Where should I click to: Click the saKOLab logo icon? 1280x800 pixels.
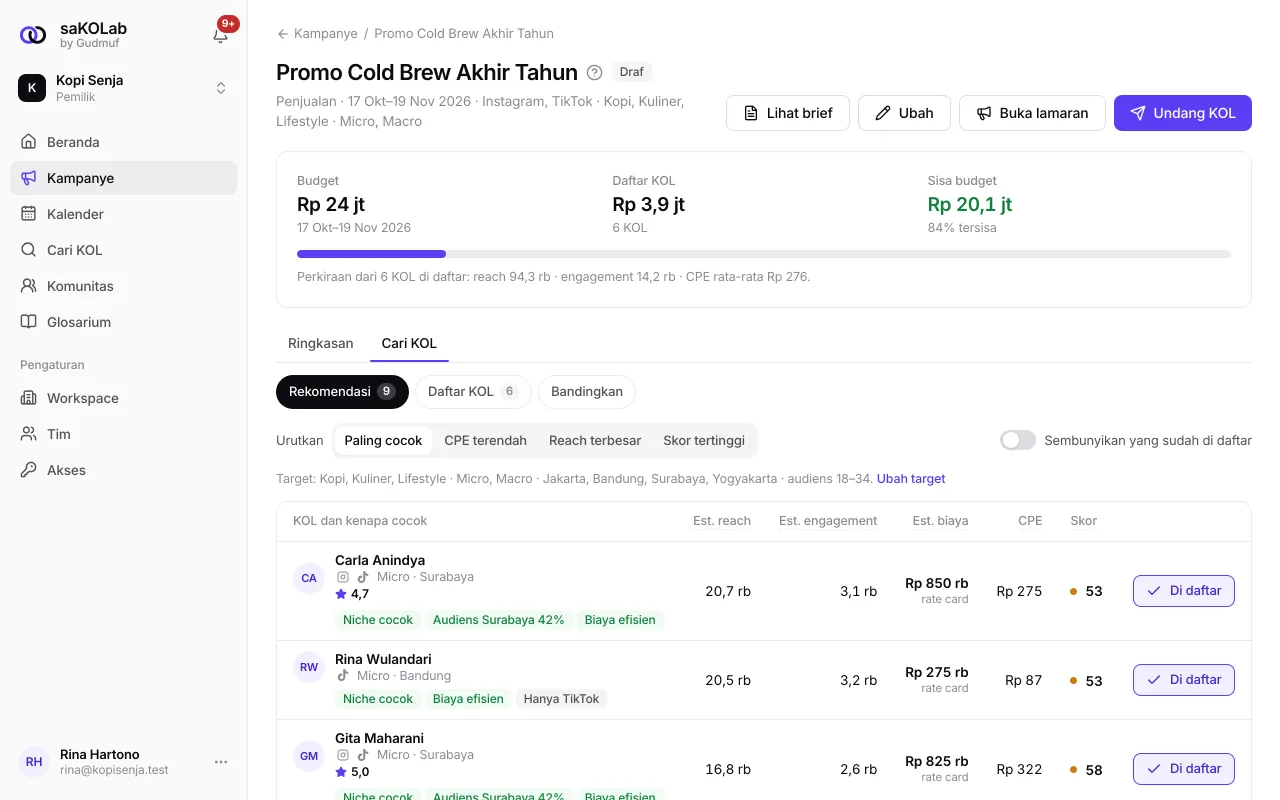pyautogui.click(x=33, y=35)
